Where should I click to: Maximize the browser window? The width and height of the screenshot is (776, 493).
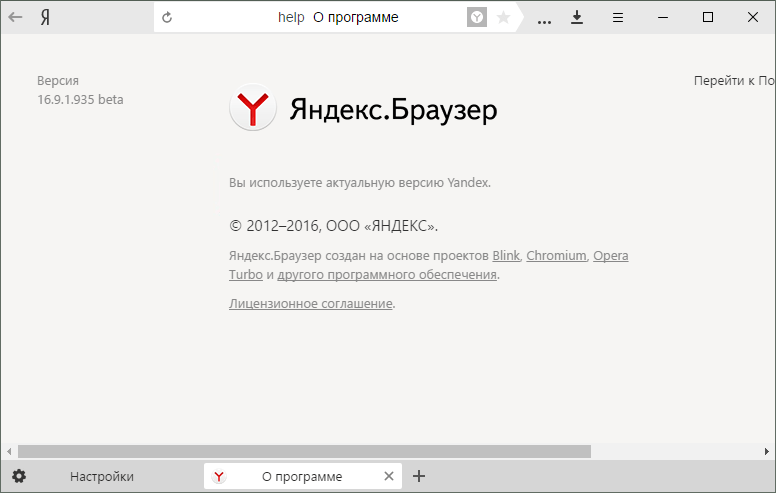coord(708,17)
